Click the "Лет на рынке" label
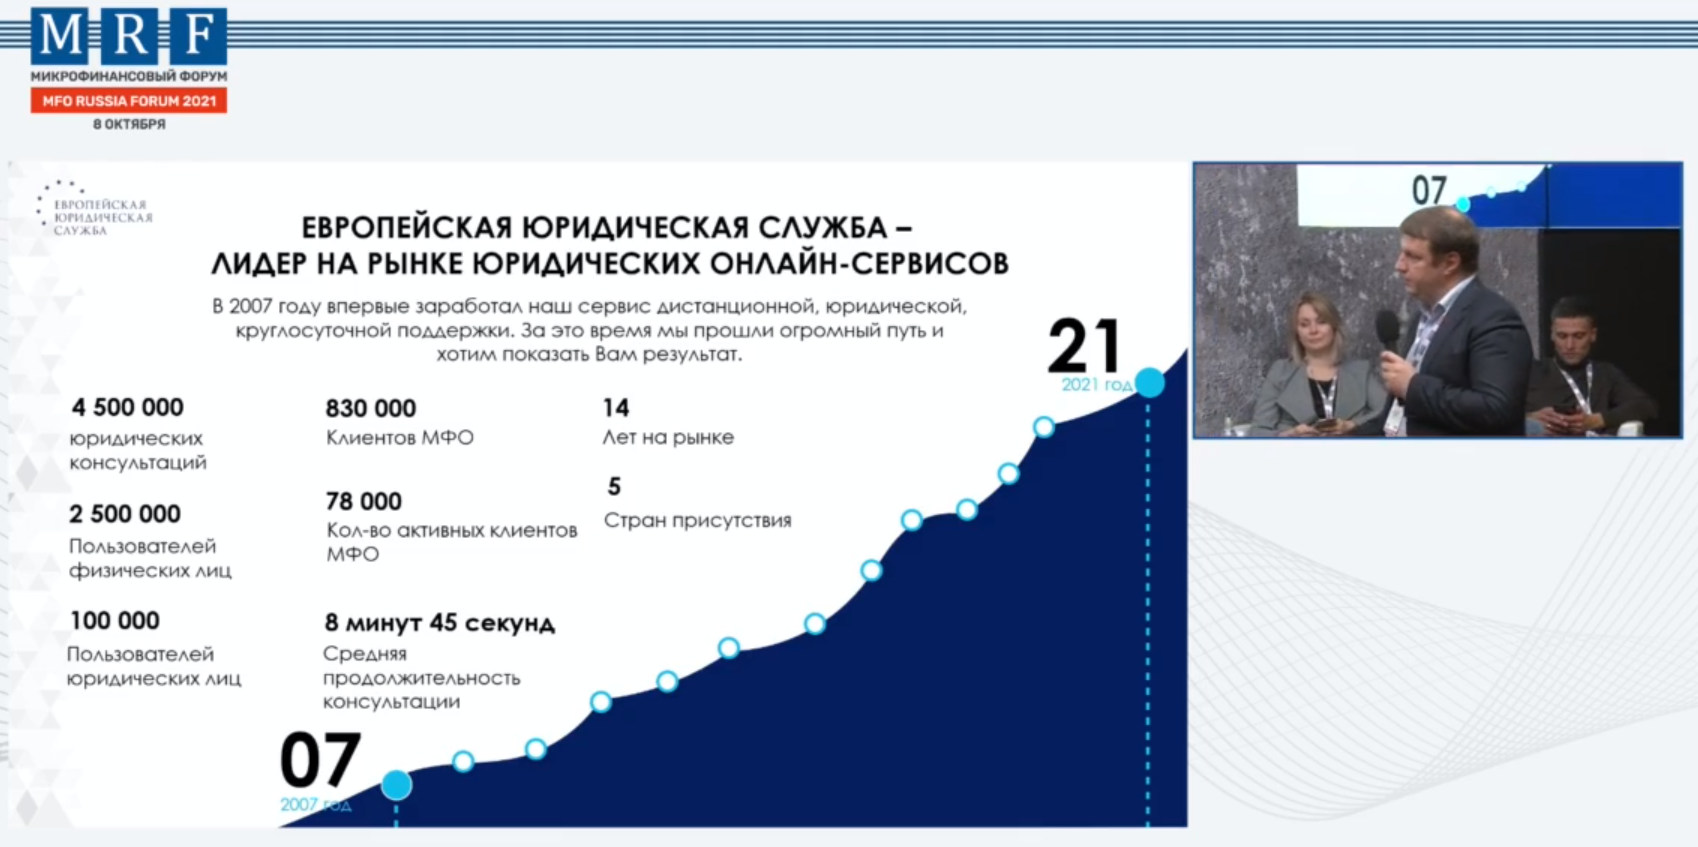Screen dimensions: 1698x847 [668, 437]
